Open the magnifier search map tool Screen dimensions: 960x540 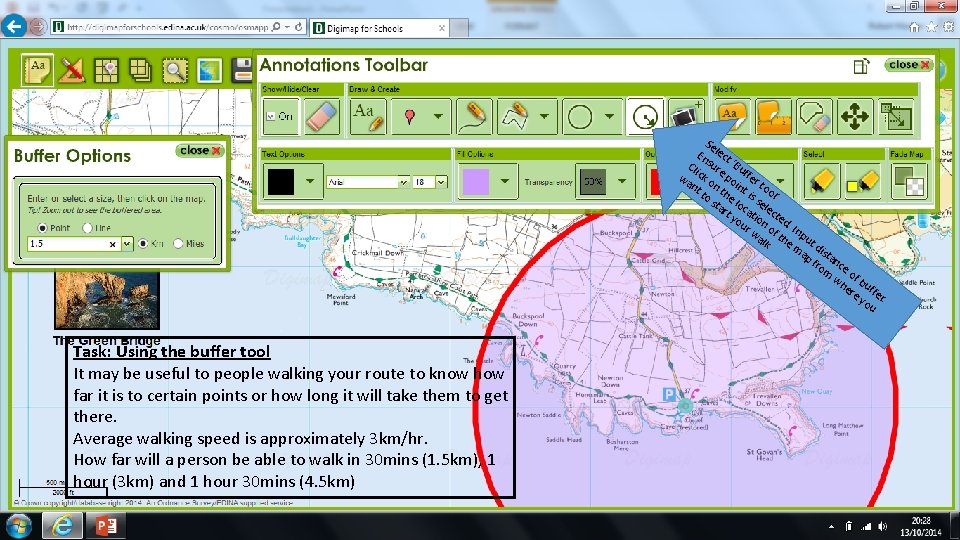click(x=175, y=71)
